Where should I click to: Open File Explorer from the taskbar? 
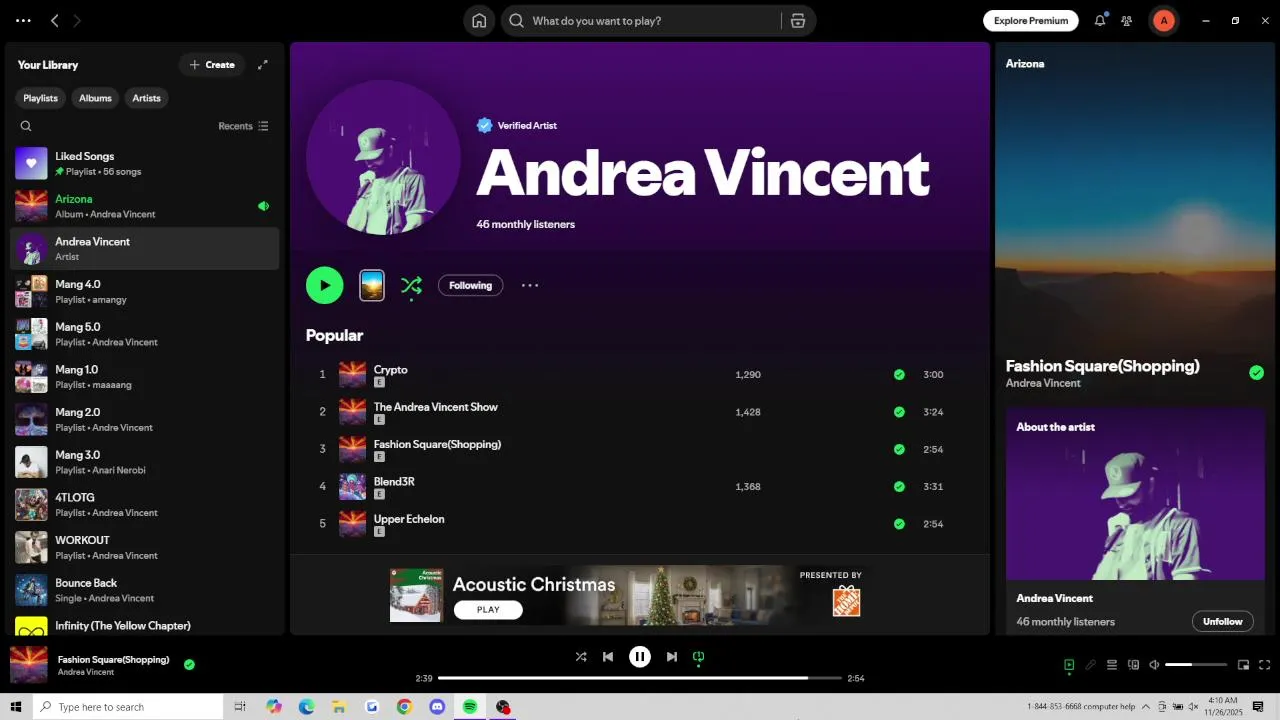[339, 707]
